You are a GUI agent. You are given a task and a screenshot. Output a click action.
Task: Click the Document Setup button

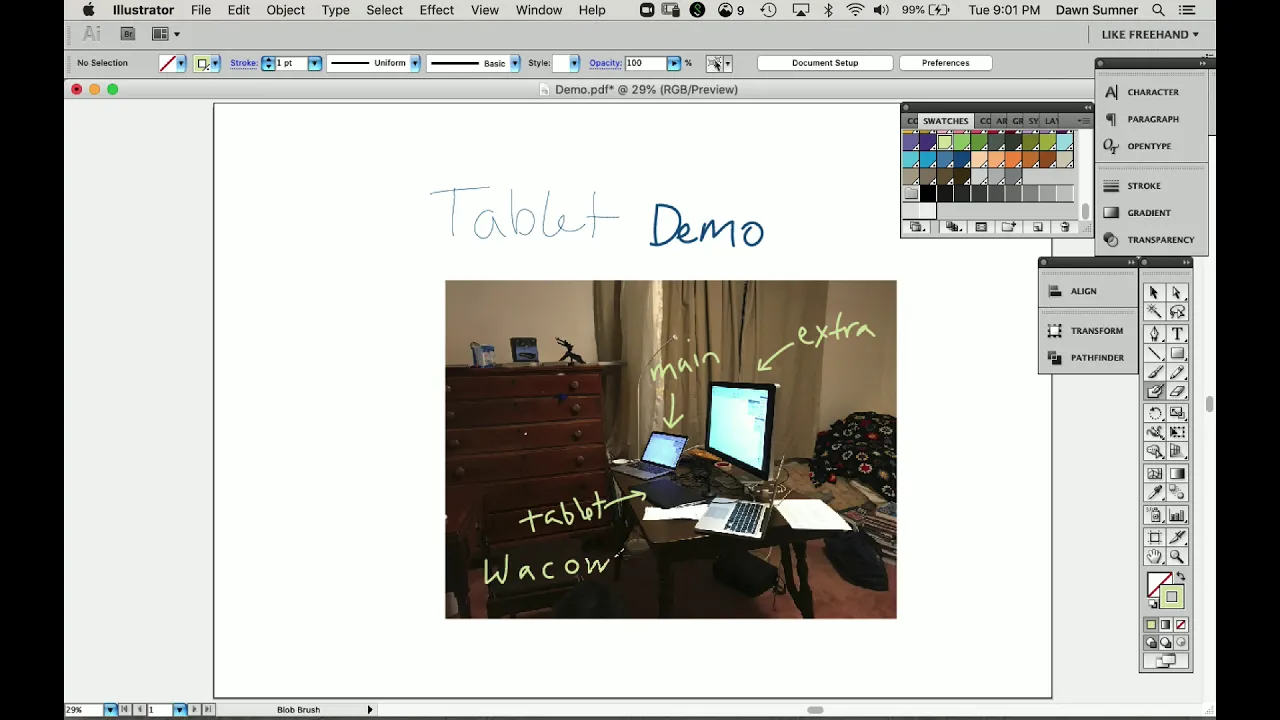825,63
